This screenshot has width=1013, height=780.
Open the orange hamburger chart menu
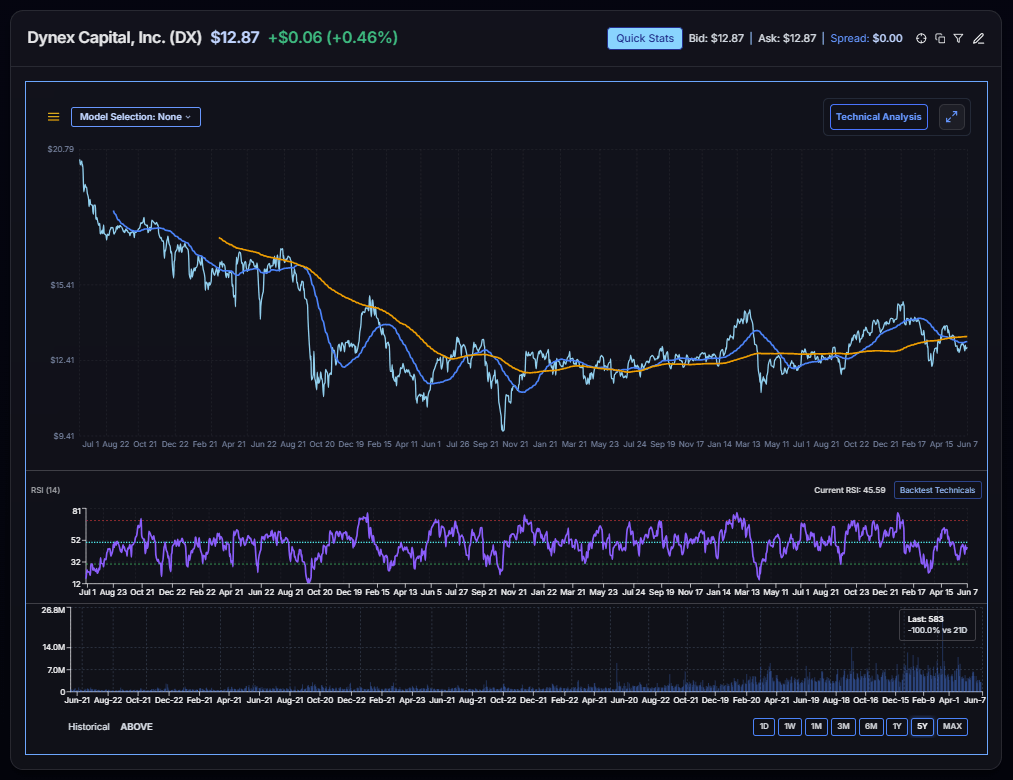(x=54, y=117)
